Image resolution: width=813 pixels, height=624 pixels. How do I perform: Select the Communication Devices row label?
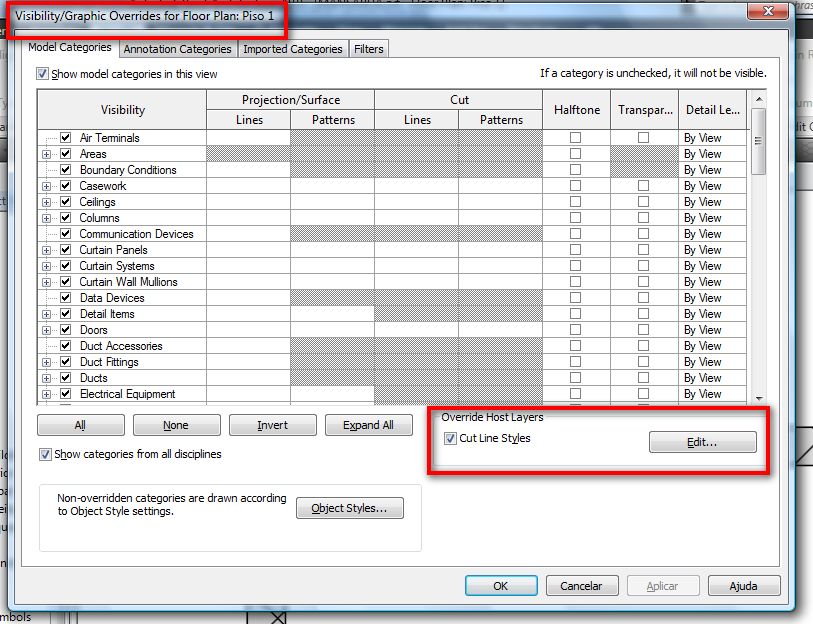tap(136, 234)
